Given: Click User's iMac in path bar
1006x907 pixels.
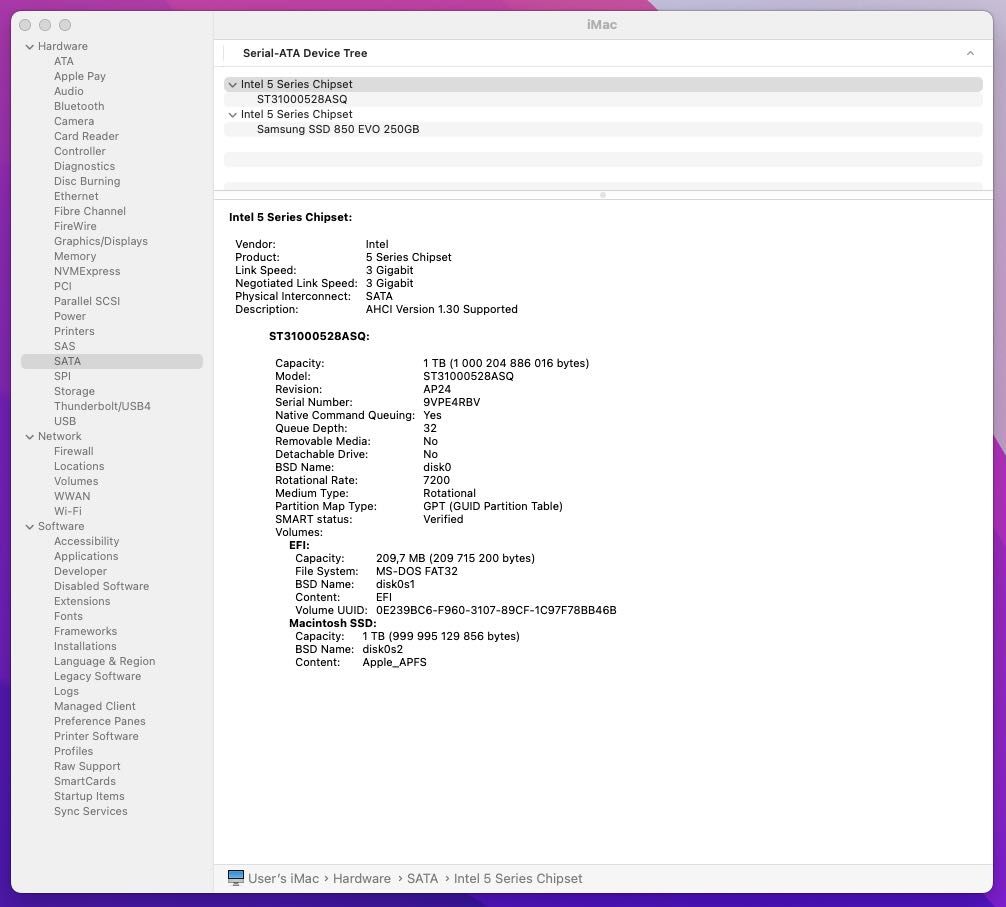Looking at the screenshot, I should click(283, 879).
